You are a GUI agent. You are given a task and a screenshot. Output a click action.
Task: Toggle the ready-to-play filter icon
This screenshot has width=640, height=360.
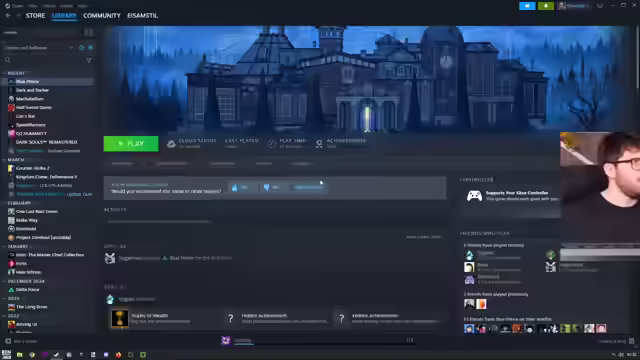[x=90, y=48]
